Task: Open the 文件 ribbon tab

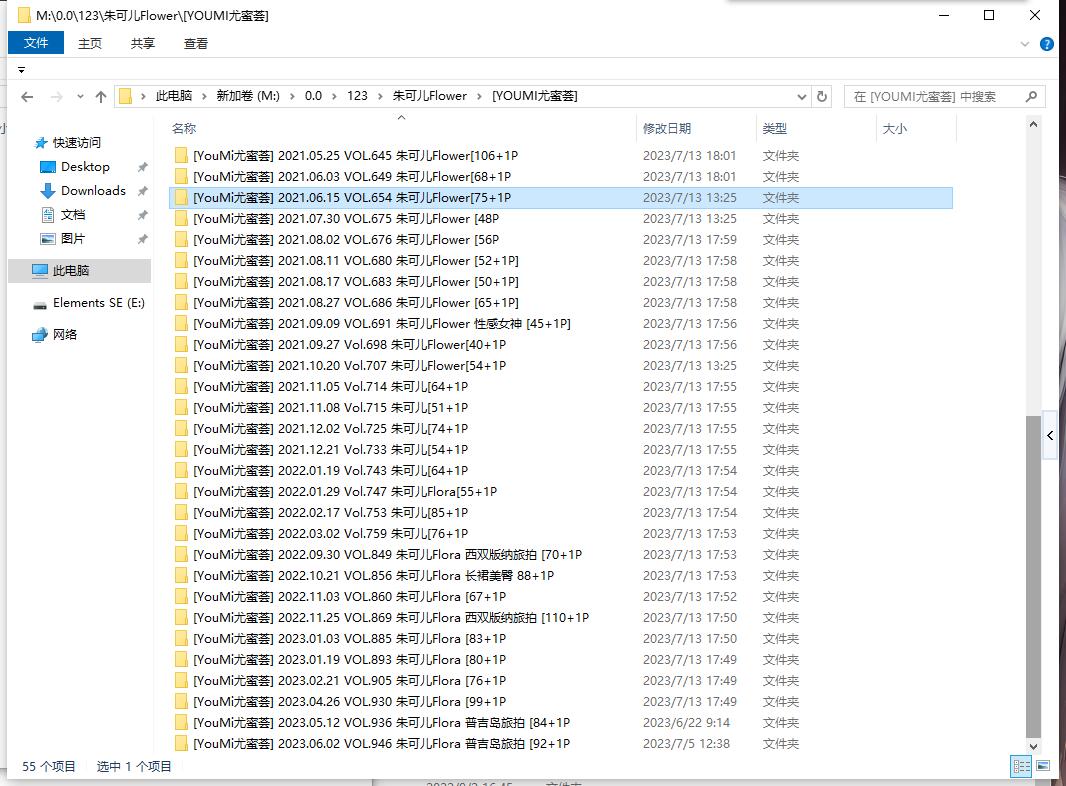Action: 36,43
